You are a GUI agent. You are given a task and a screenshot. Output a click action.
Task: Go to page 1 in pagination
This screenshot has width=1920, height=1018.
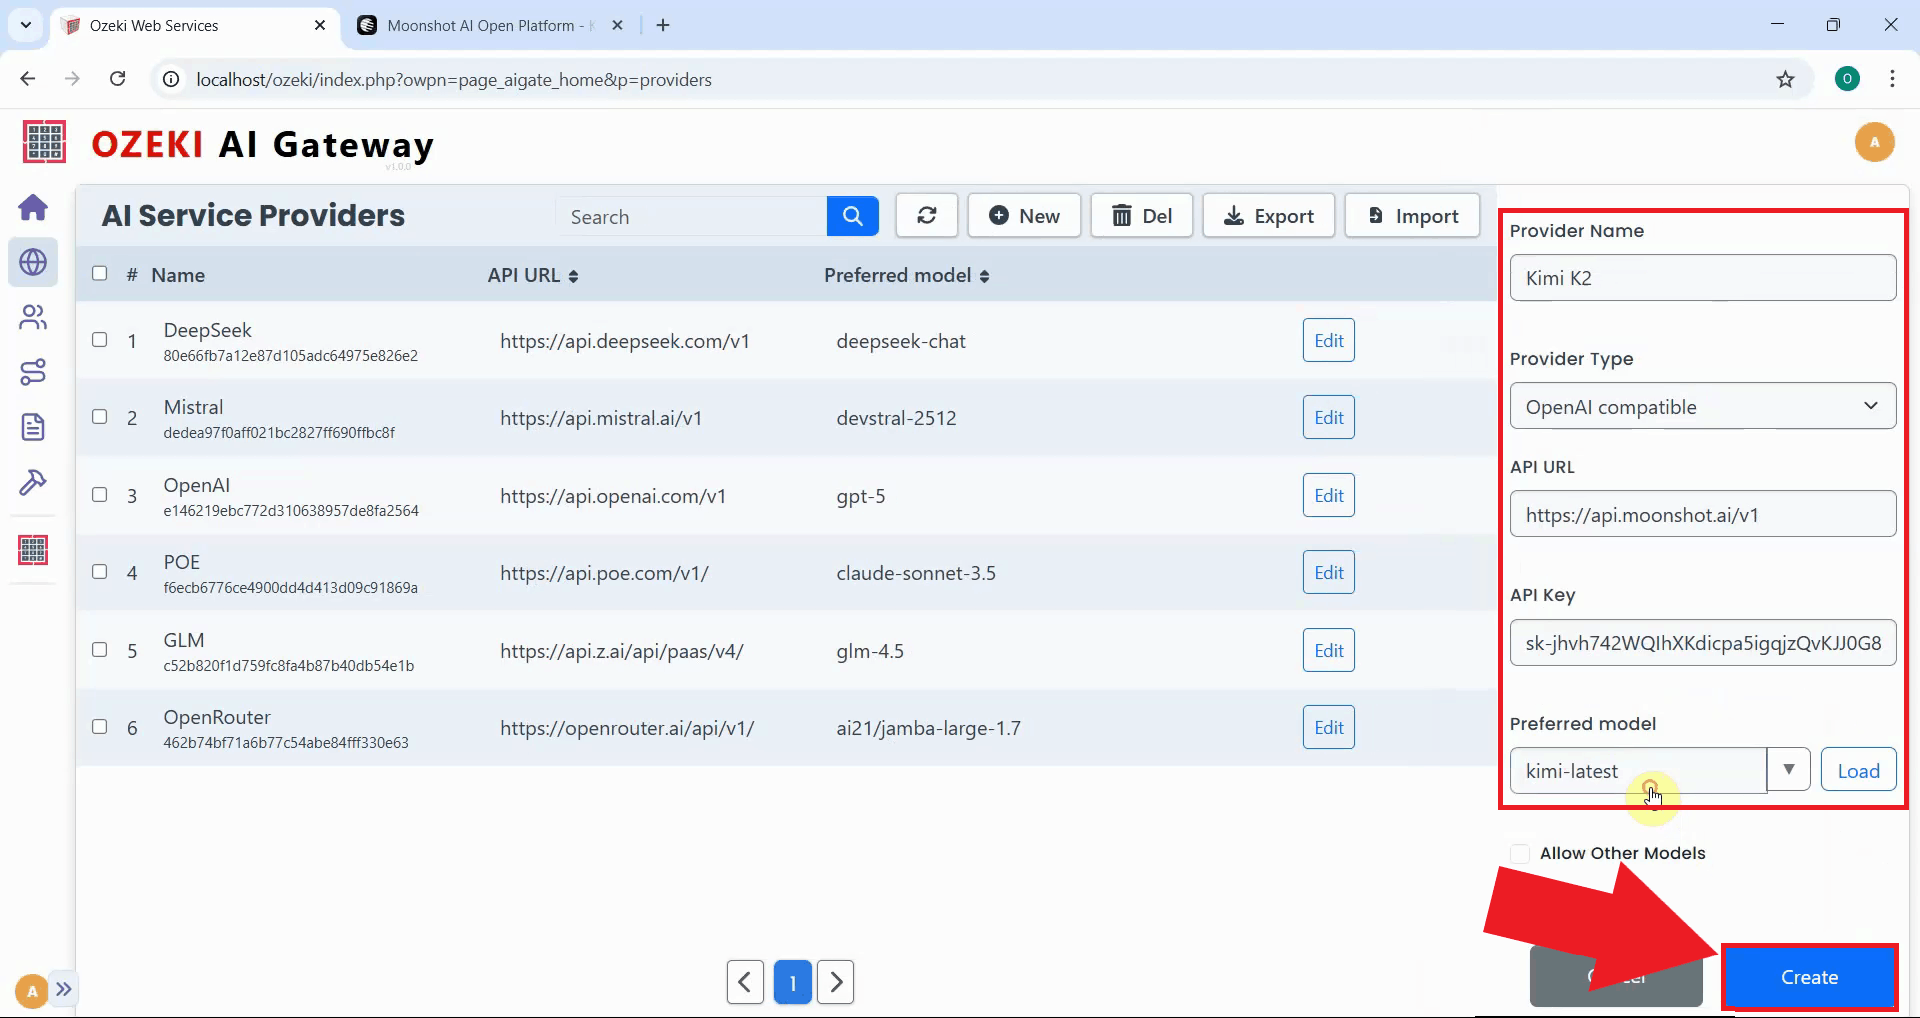[x=792, y=982]
